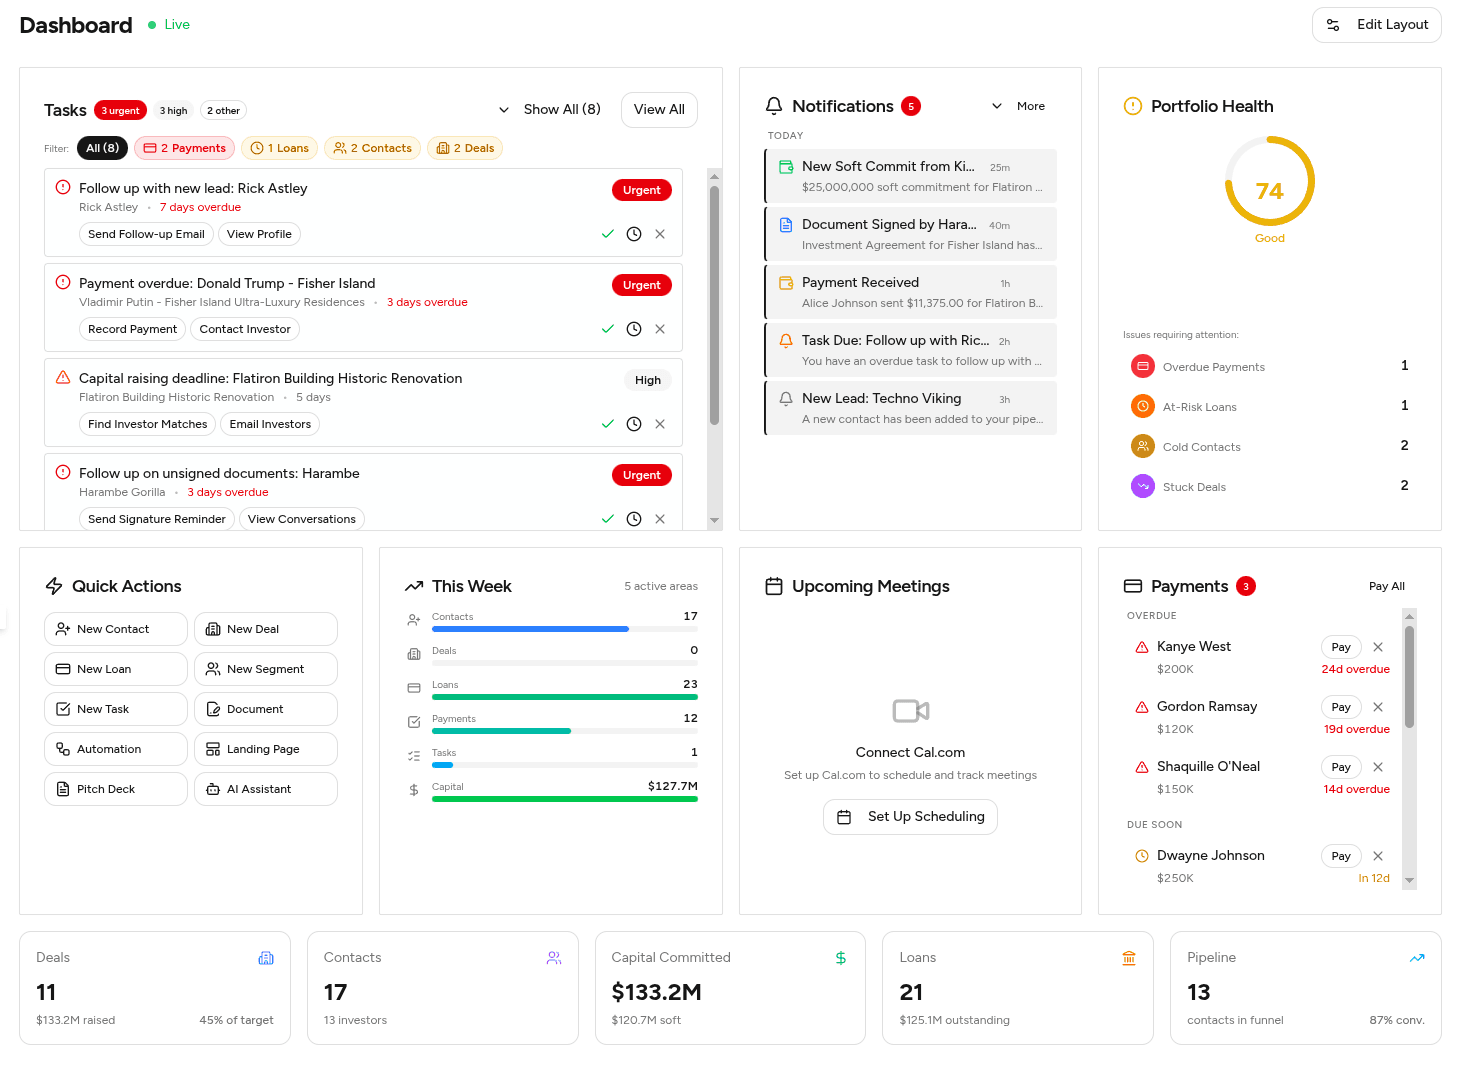The height and width of the screenshot is (1065, 1460).
Task: Complete the Donald Trump payment task
Action: [x=608, y=328]
